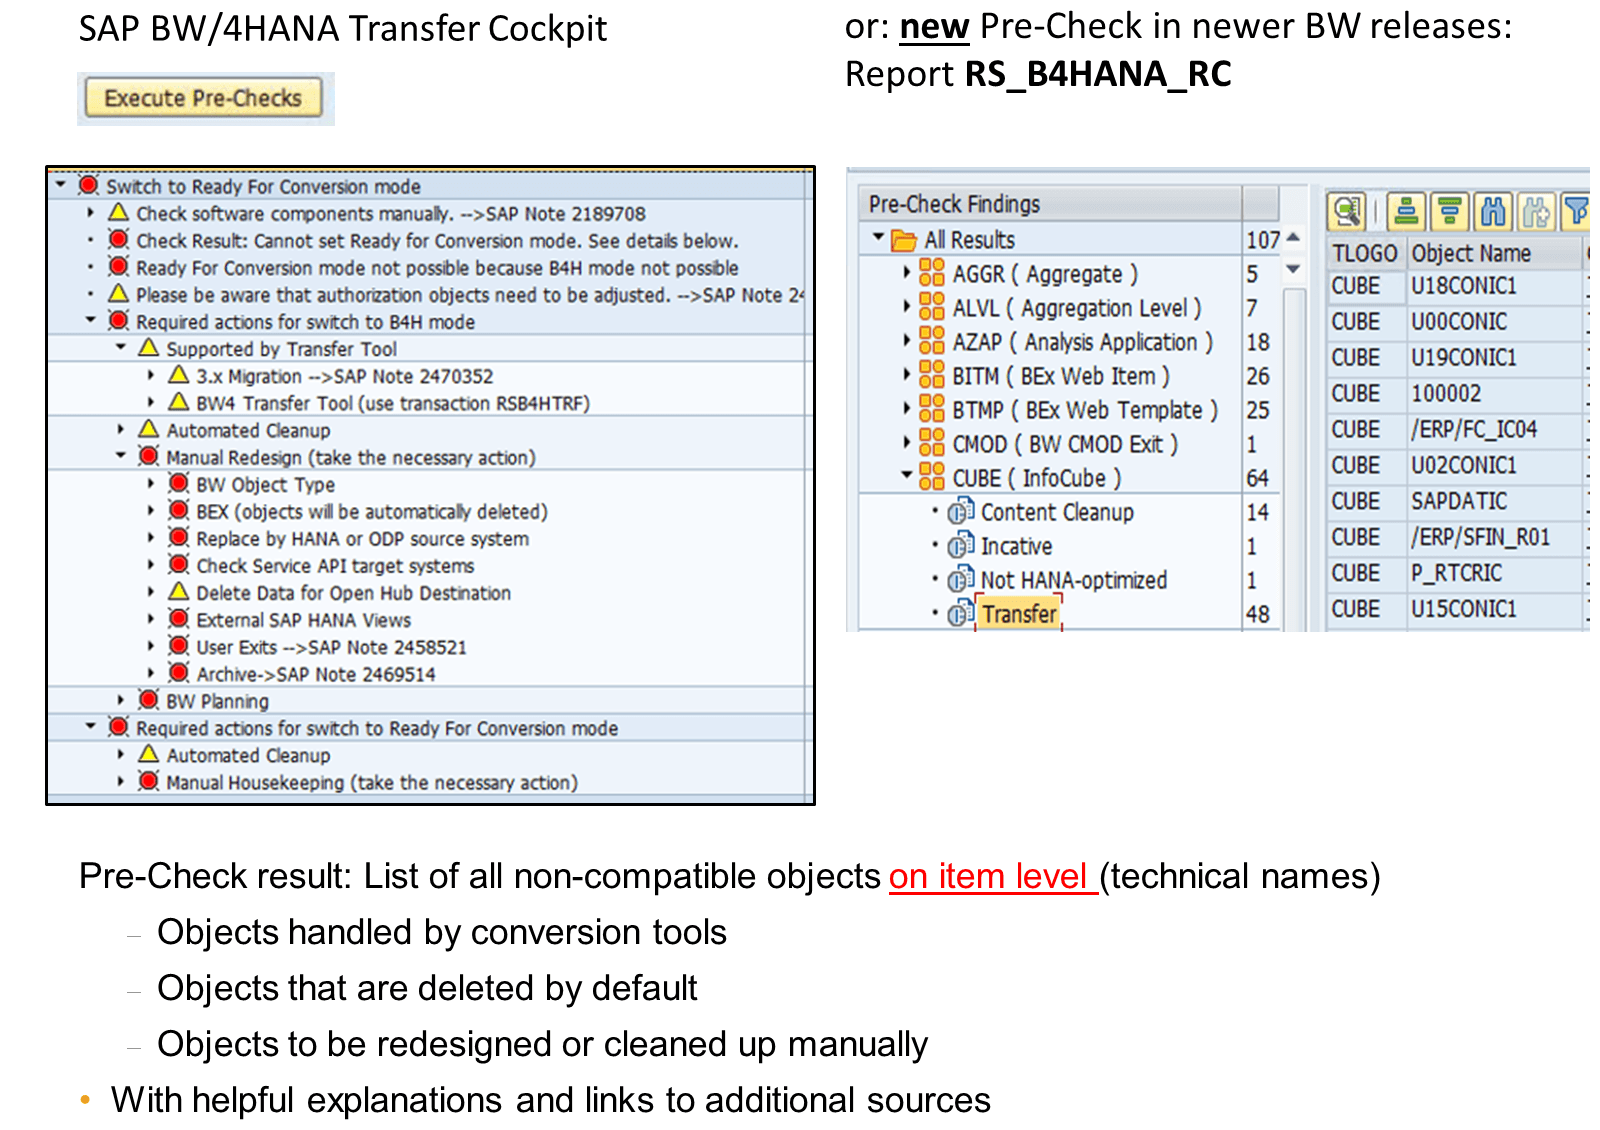The image size is (1600, 1130).
Task: Click the Sort Ascending toolbar icon
Action: (1406, 211)
